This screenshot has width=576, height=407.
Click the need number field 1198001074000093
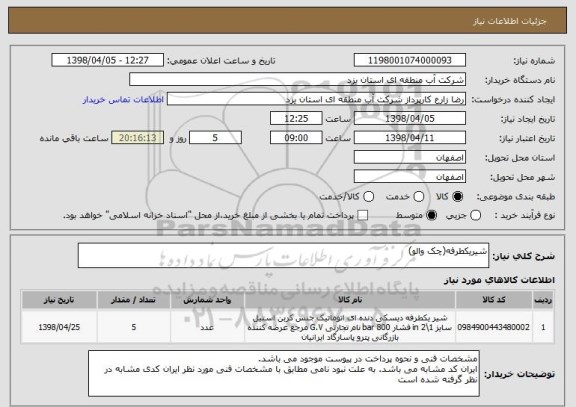[410, 60]
